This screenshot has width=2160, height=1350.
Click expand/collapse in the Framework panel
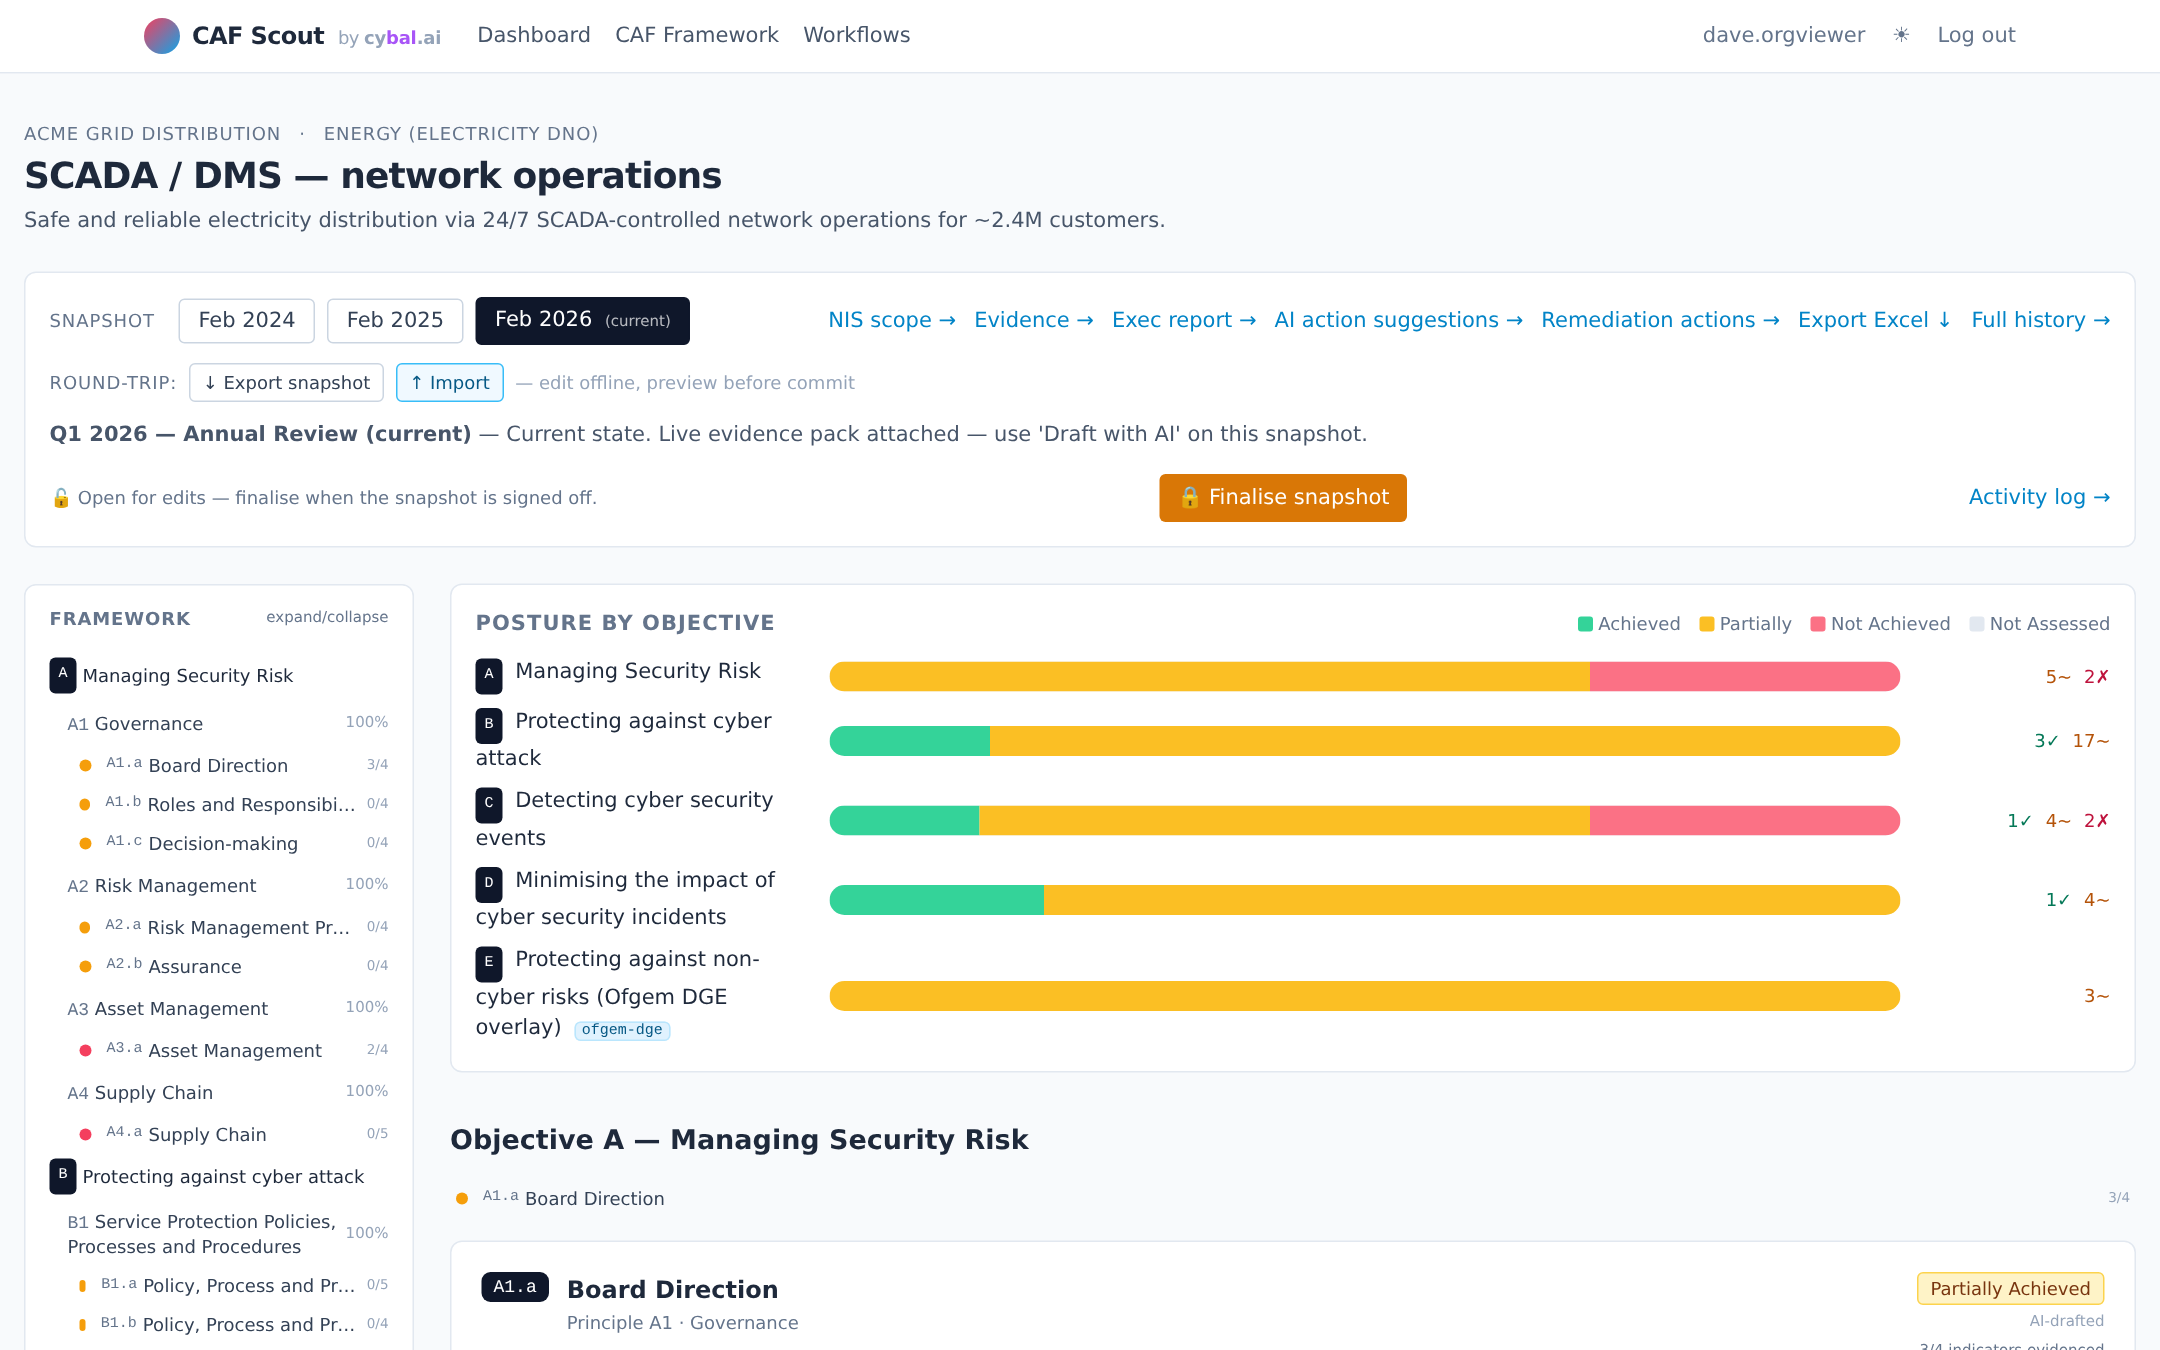327,616
